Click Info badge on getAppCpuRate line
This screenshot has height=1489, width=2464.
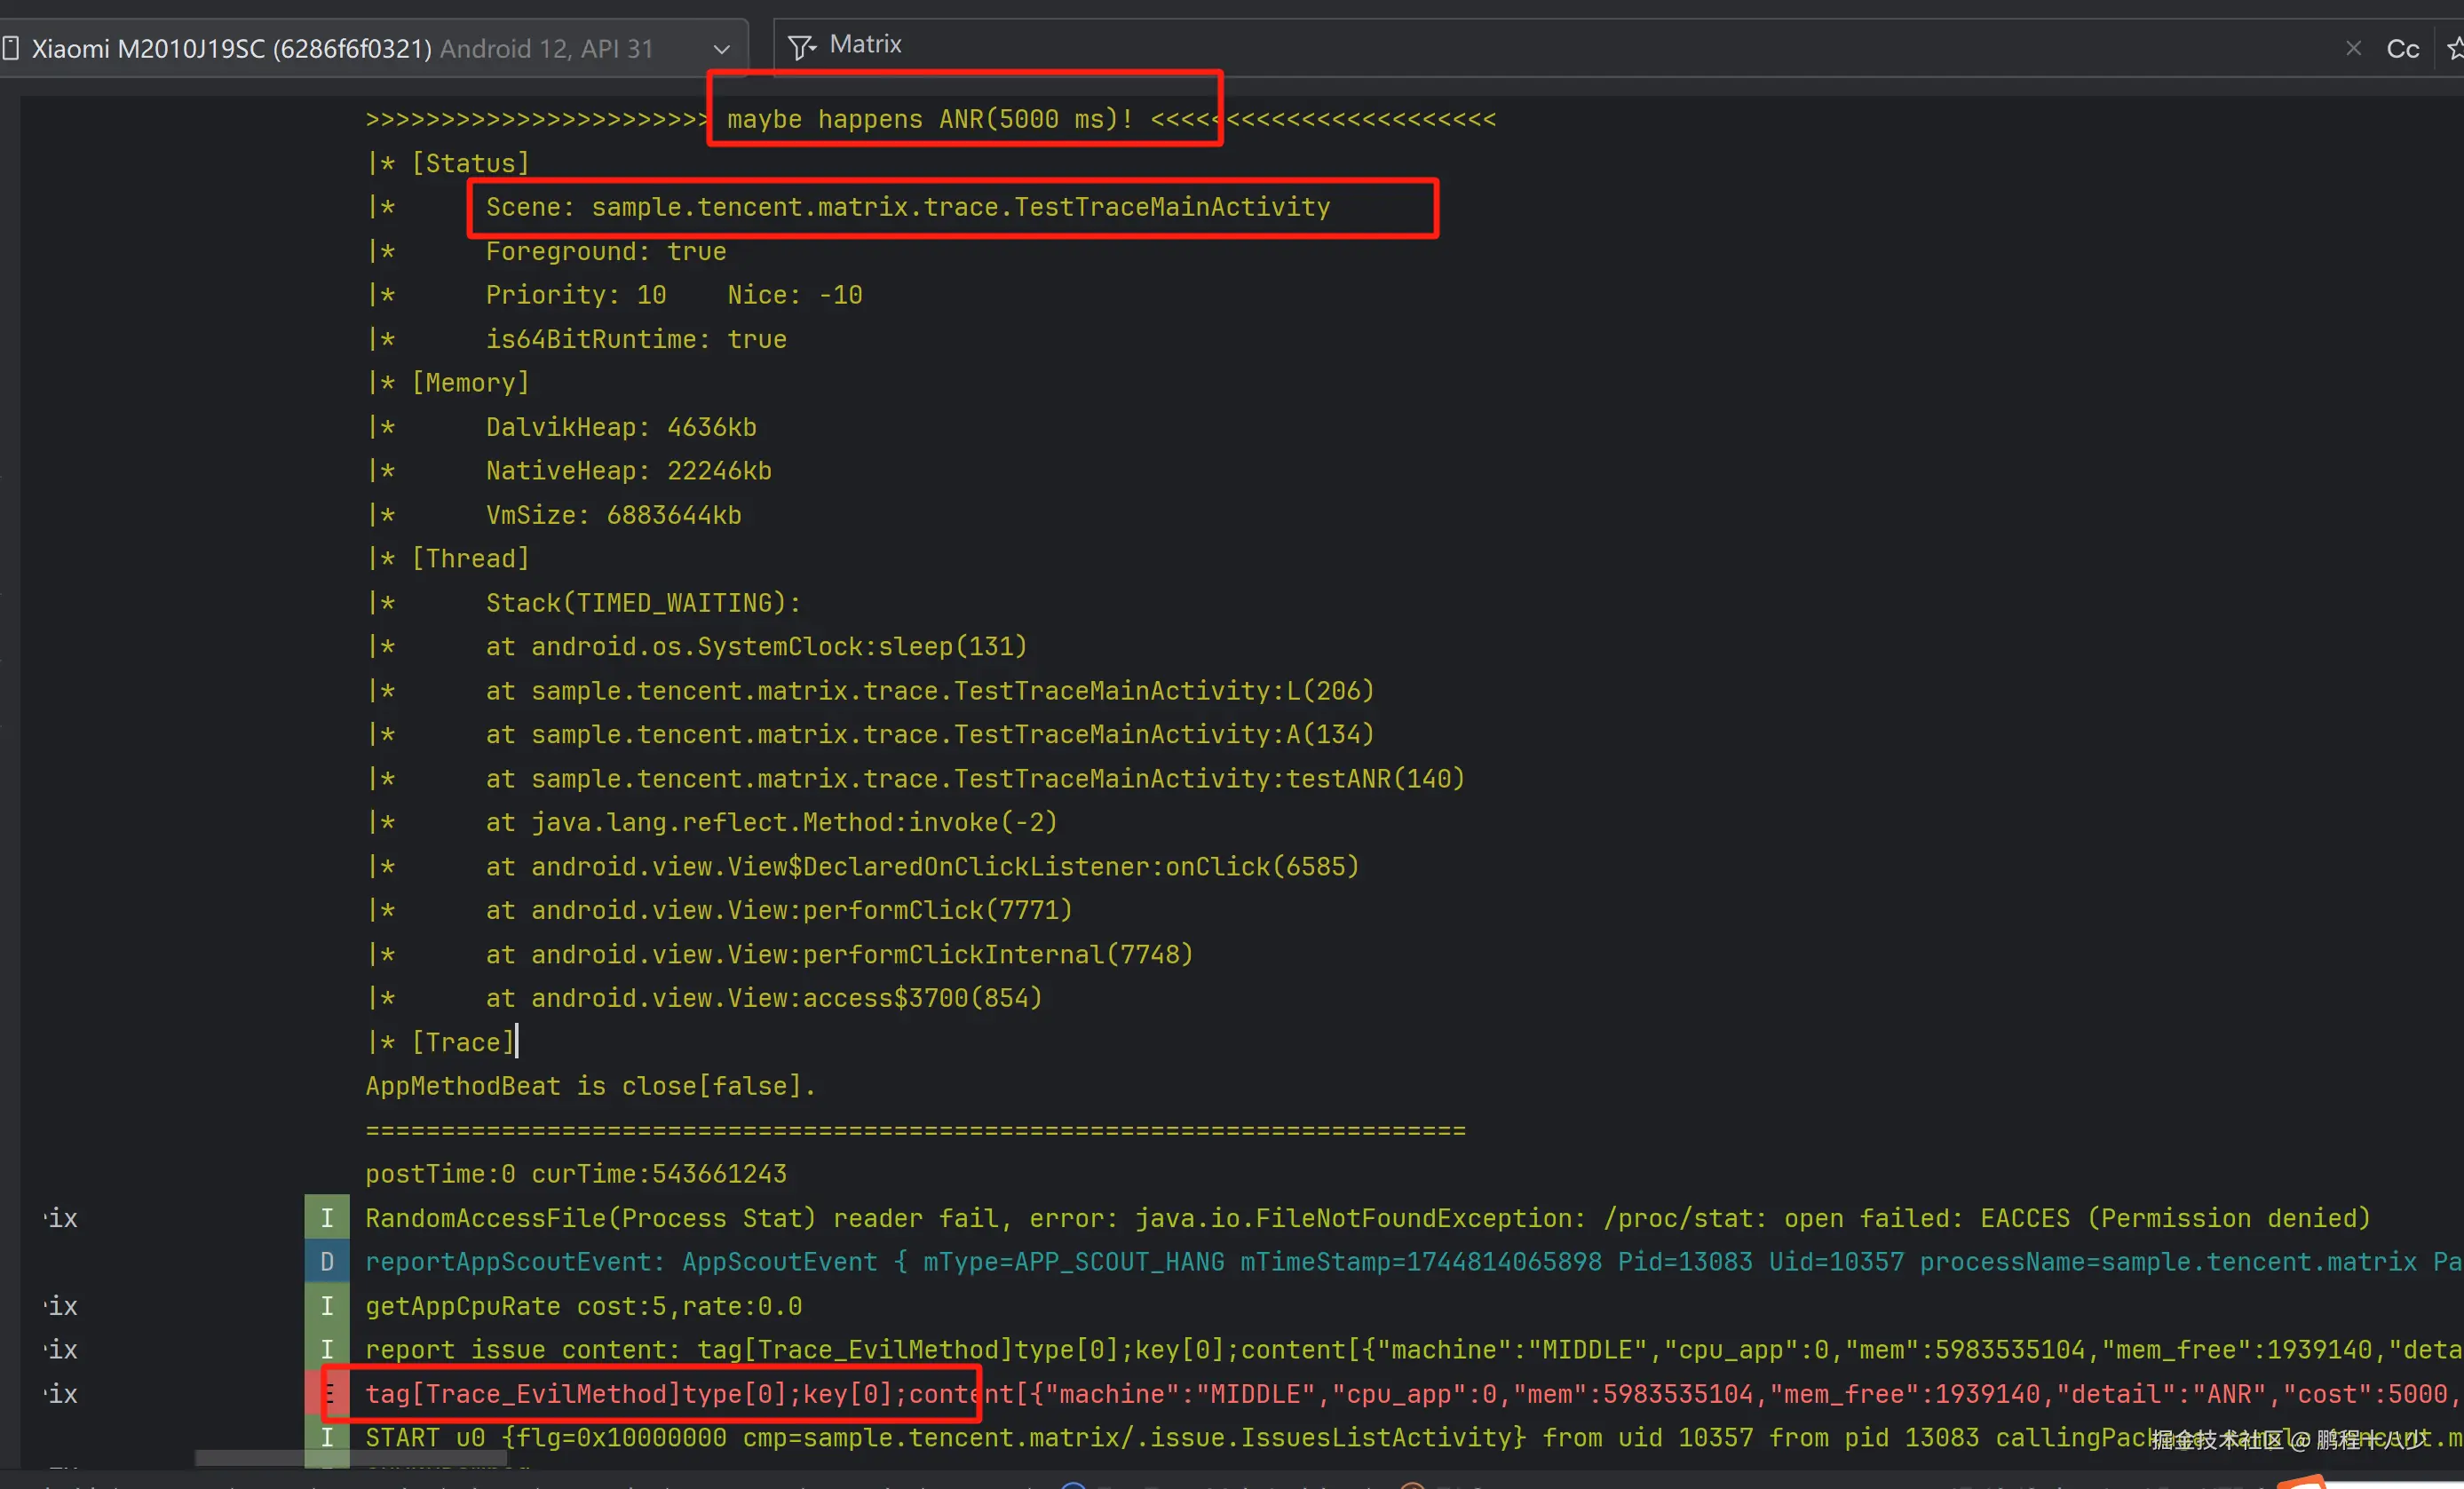327,1306
